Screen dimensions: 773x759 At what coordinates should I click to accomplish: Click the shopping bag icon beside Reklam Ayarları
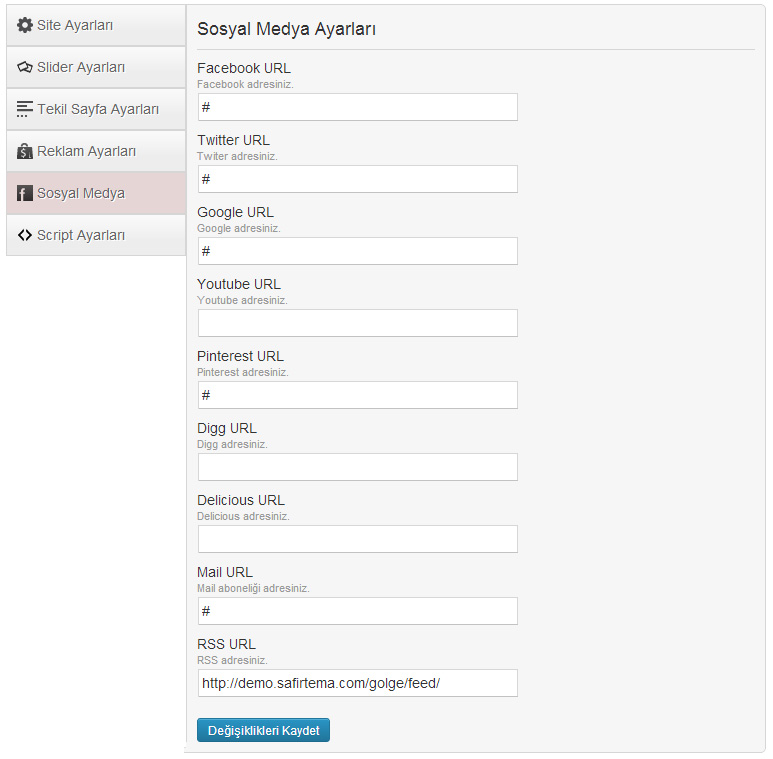click(x=25, y=151)
